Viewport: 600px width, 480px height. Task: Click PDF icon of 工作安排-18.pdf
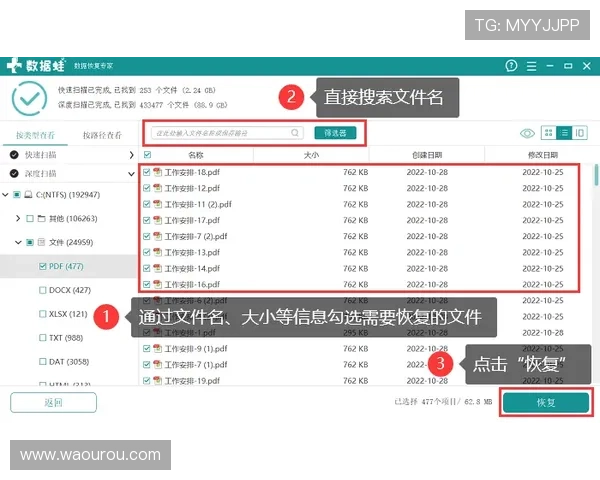(157, 172)
